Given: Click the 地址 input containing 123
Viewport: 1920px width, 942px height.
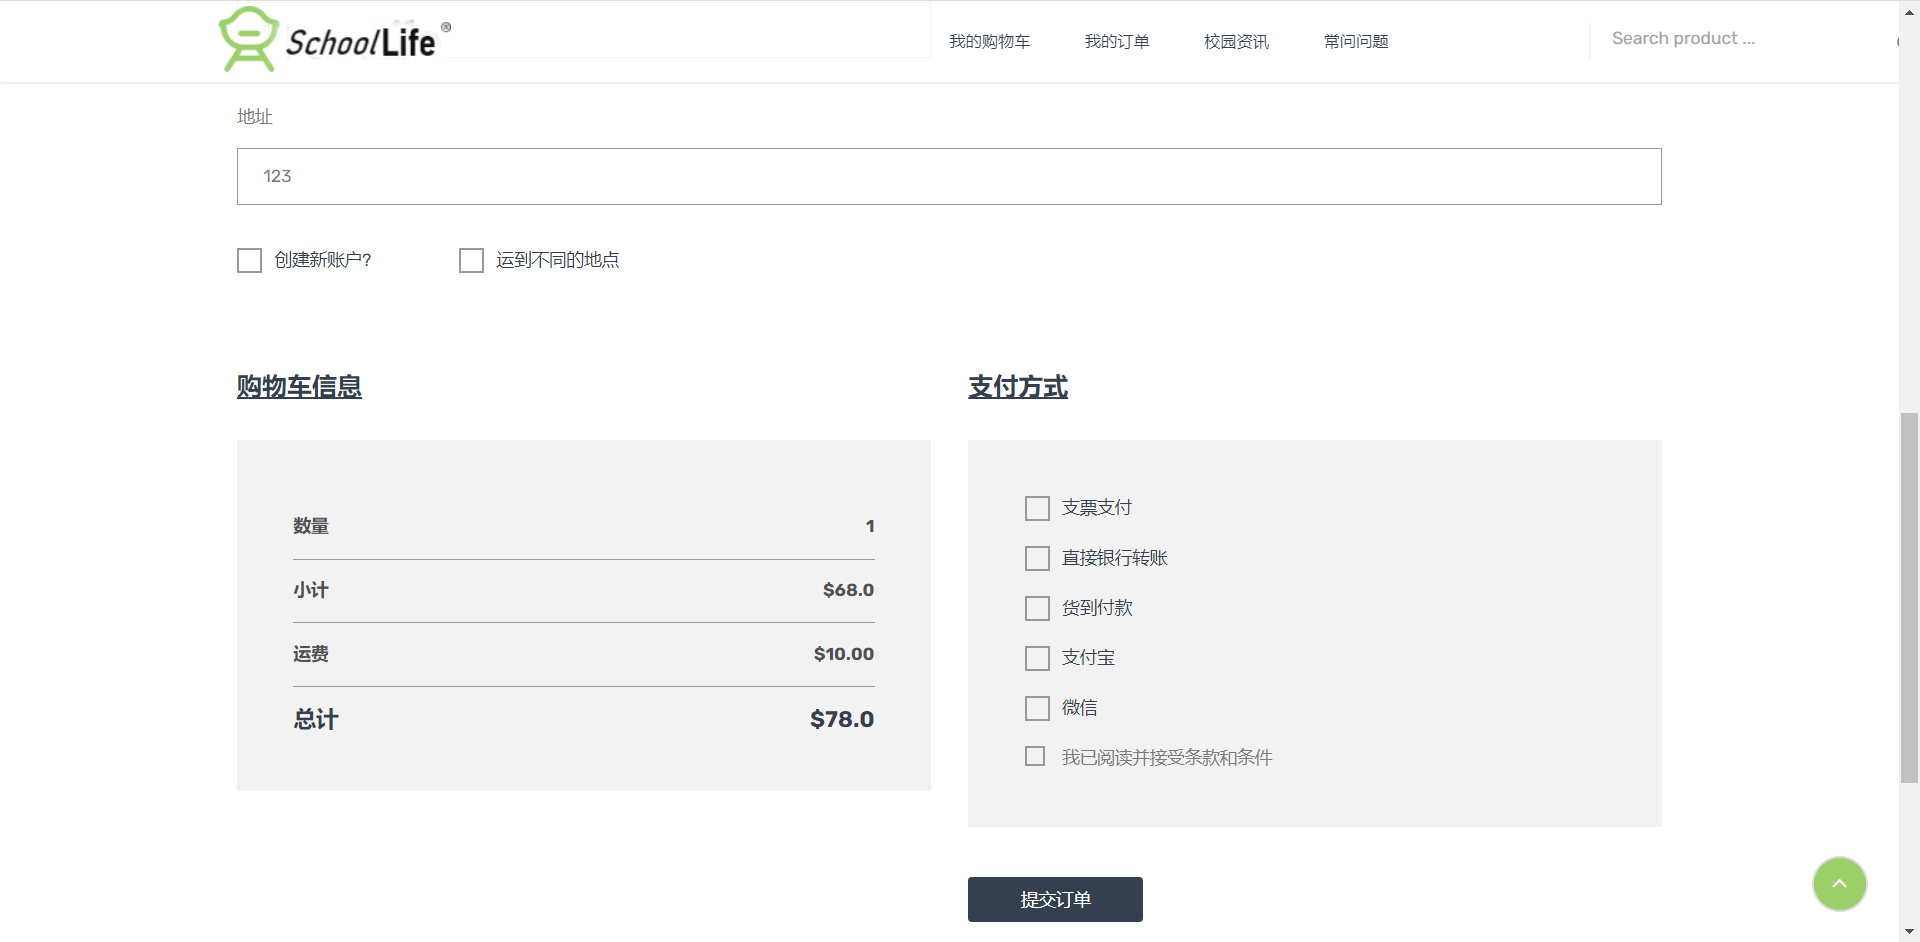Looking at the screenshot, I should pos(948,177).
